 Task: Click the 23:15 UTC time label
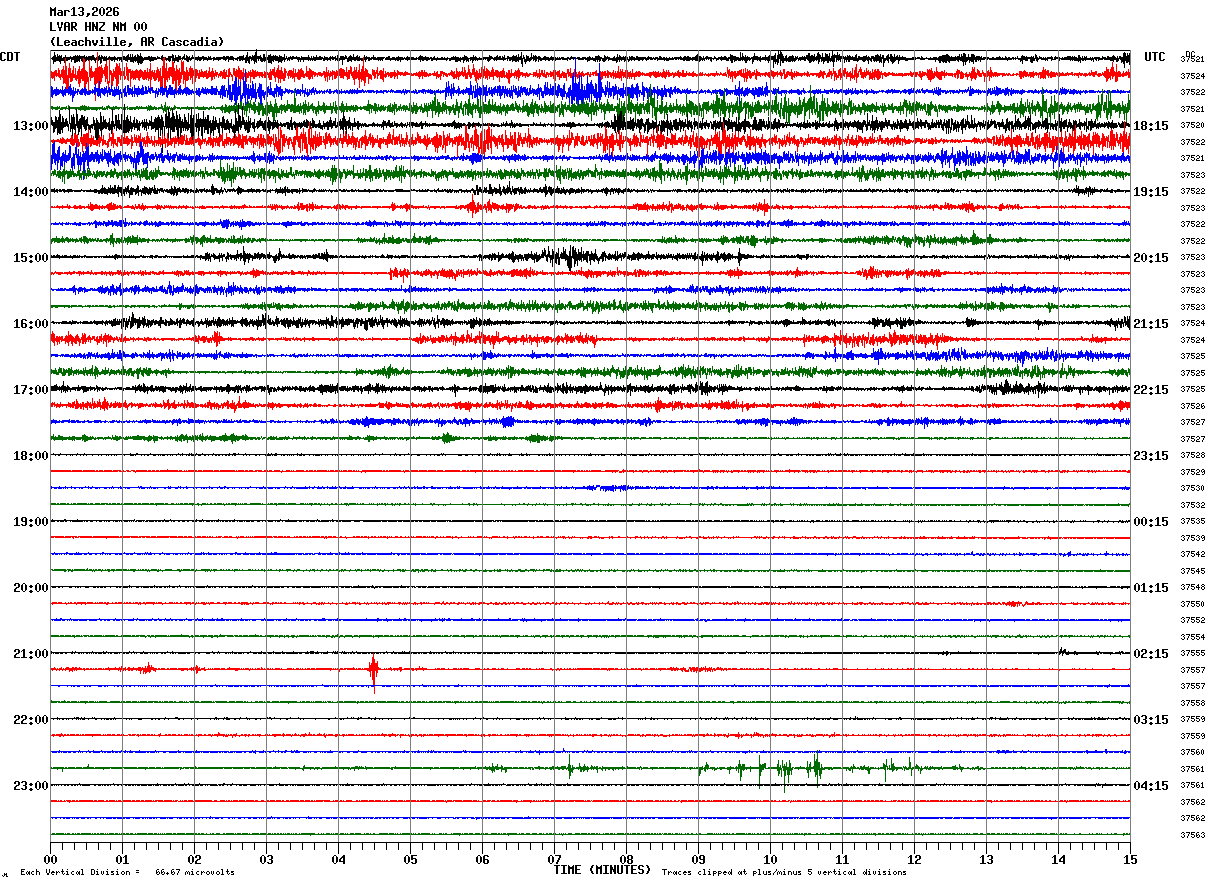point(1151,456)
